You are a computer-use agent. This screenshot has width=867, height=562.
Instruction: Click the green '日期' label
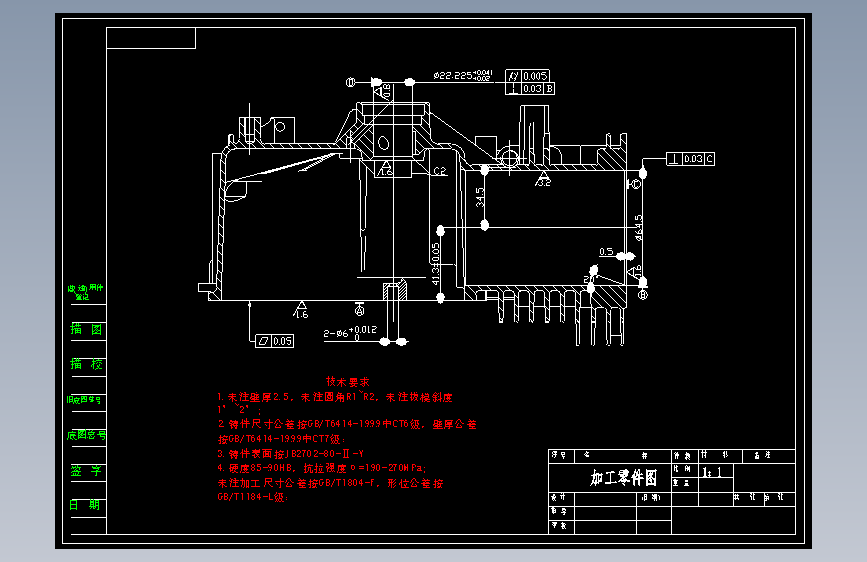pyautogui.click(x=85, y=504)
